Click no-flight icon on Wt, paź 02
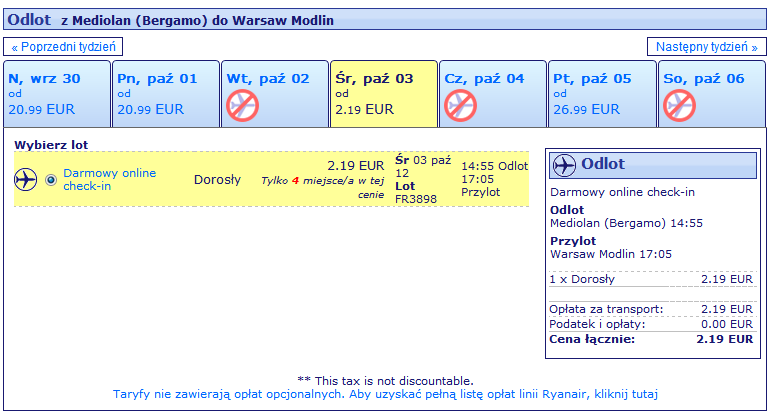 242,106
